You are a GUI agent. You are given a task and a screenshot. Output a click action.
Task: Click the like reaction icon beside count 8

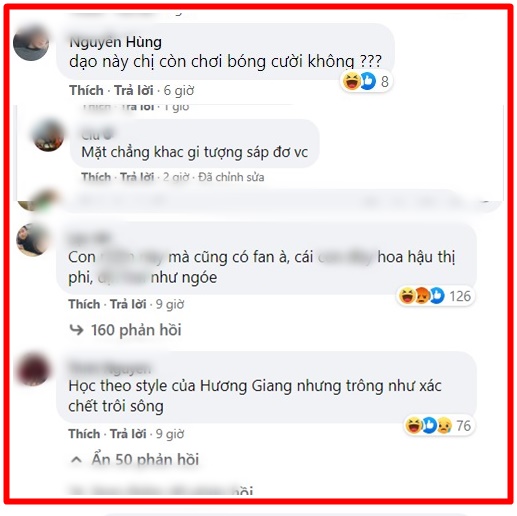pyautogui.click(x=368, y=81)
